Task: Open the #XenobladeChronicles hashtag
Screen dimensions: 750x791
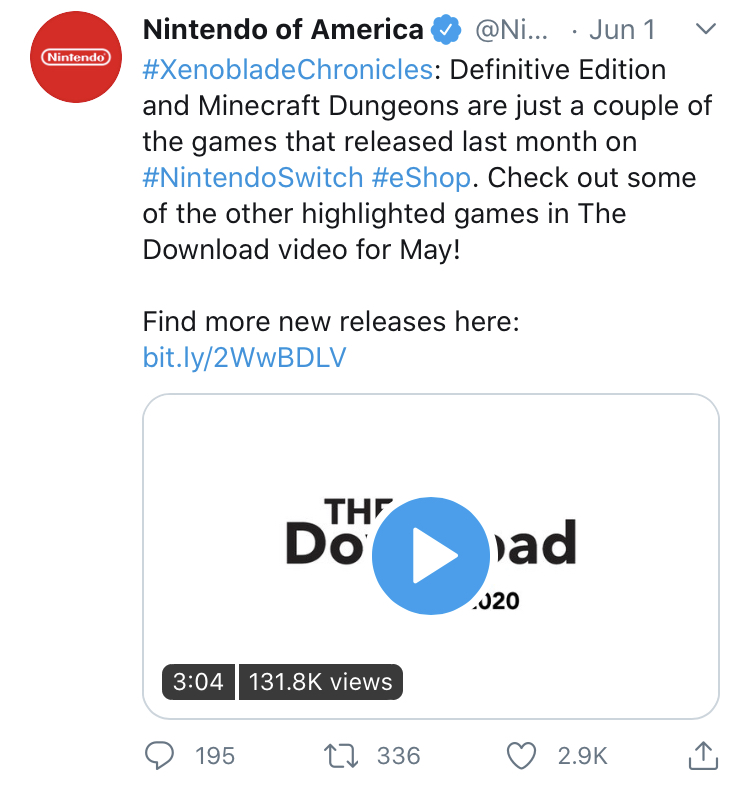Action: coord(287,70)
